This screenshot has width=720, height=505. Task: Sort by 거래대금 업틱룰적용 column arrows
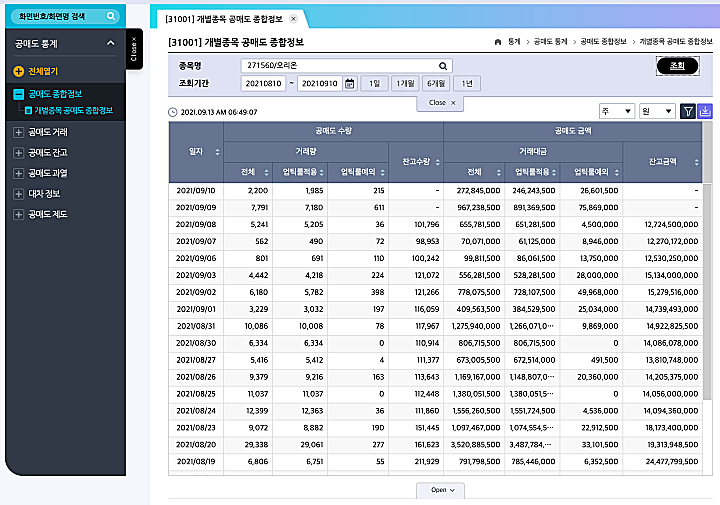coord(554,173)
